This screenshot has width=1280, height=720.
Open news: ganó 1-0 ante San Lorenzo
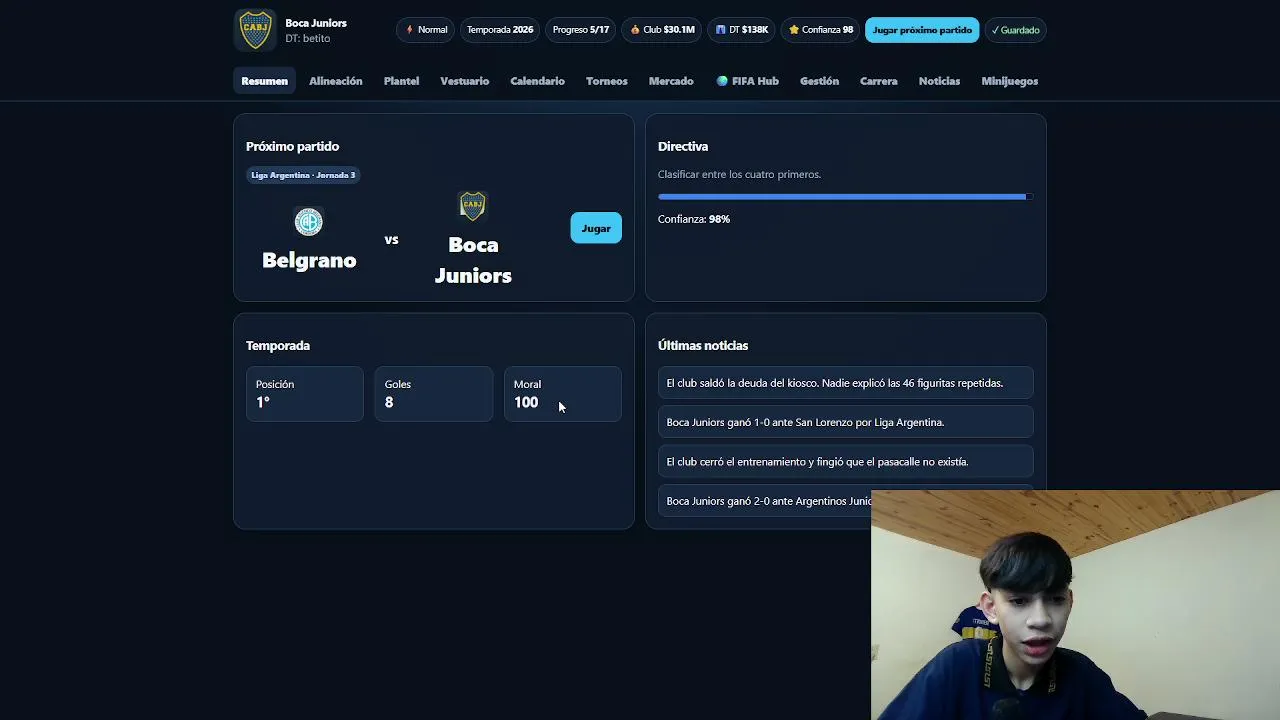pos(845,422)
